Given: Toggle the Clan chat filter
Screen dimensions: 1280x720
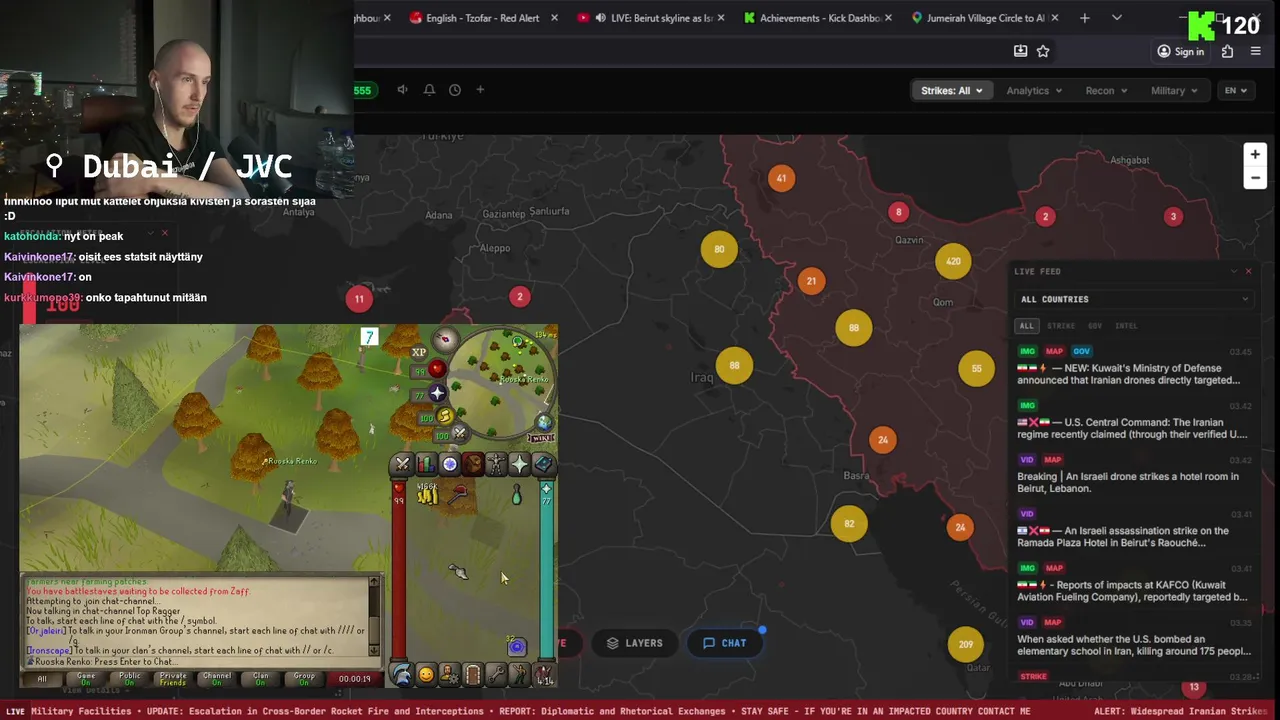Looking at the screenshot, I should click(260, 679).
